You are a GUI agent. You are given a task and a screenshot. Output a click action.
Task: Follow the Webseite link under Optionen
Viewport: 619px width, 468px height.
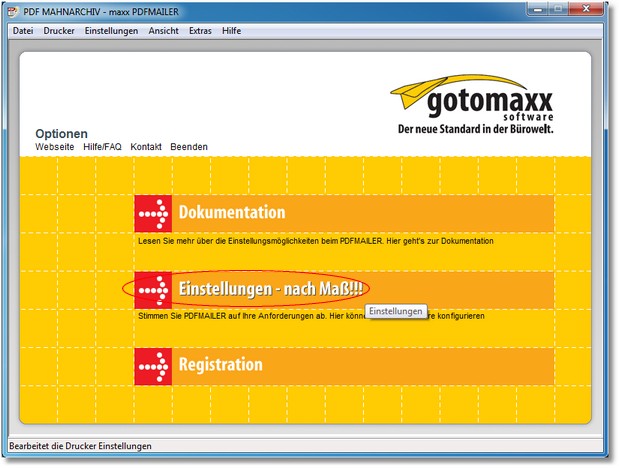point(54,147)
